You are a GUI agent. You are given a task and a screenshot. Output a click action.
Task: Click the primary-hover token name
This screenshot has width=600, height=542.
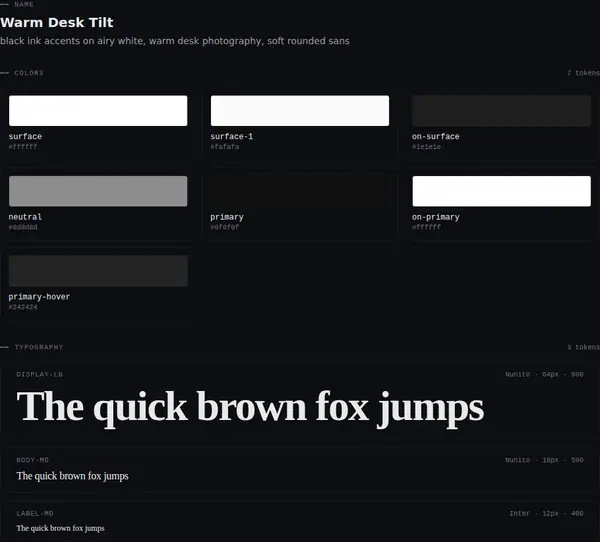[x=39, y=297]
